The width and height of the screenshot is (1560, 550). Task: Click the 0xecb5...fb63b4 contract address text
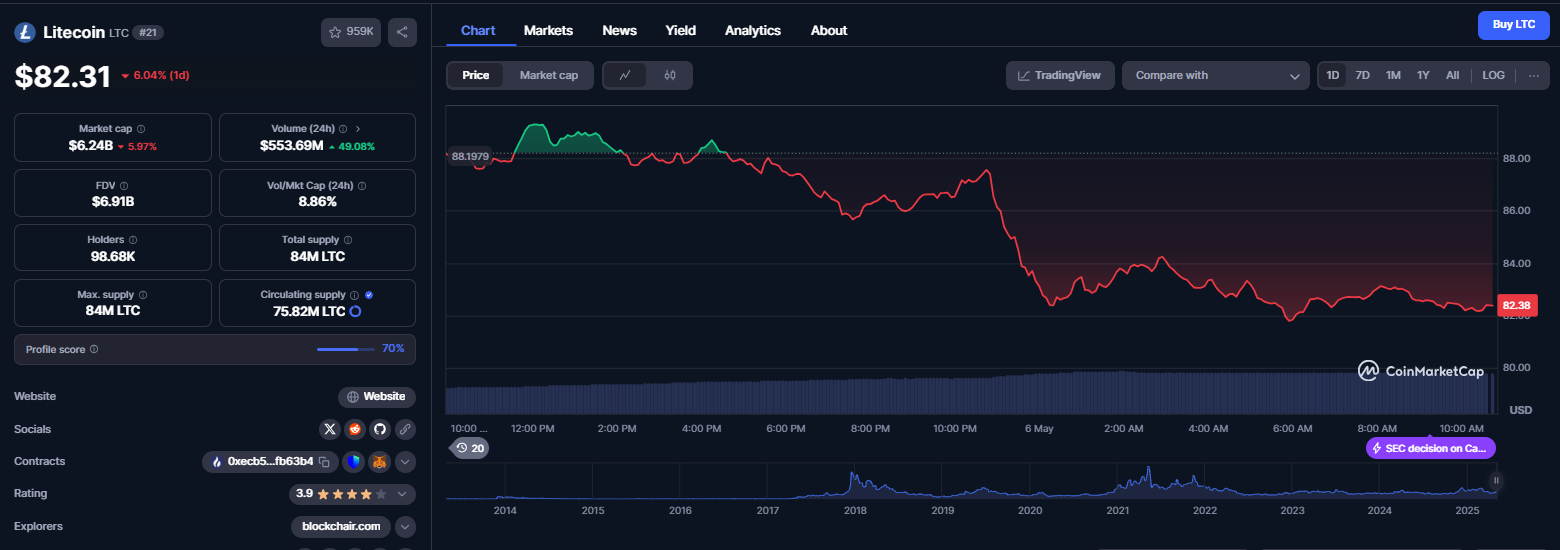click(270, 462)
